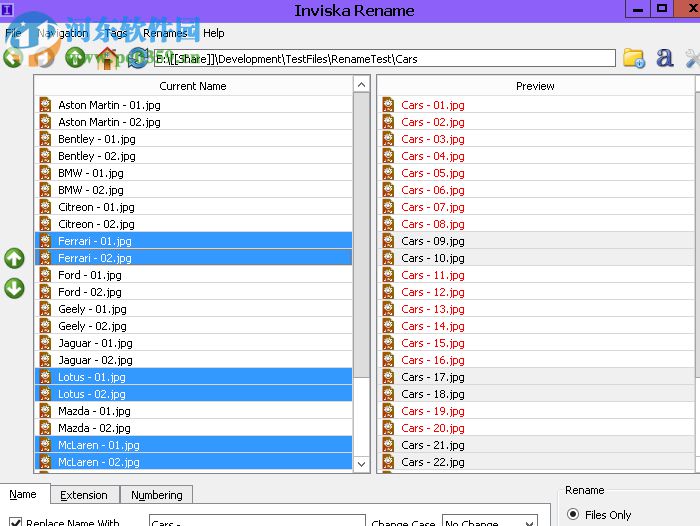This screenshot has height=526, width=700.
Task: Select Ferrari - 02.jpg file
Action: point(193,258)
